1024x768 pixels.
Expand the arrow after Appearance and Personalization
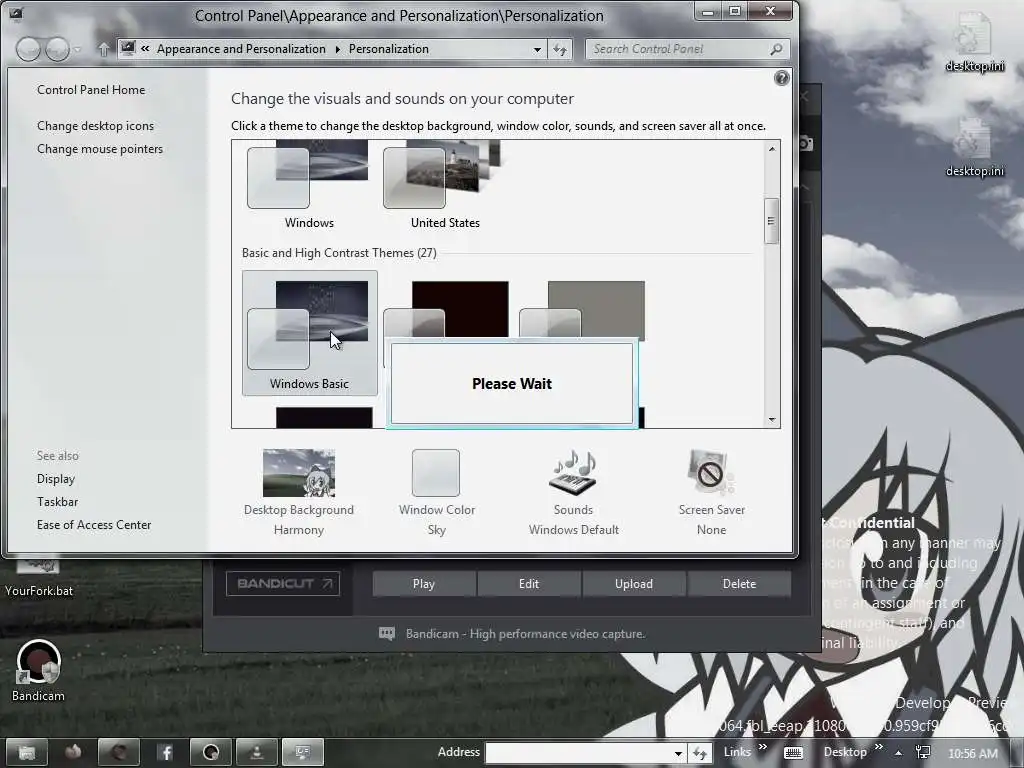[x=338, y=49]
